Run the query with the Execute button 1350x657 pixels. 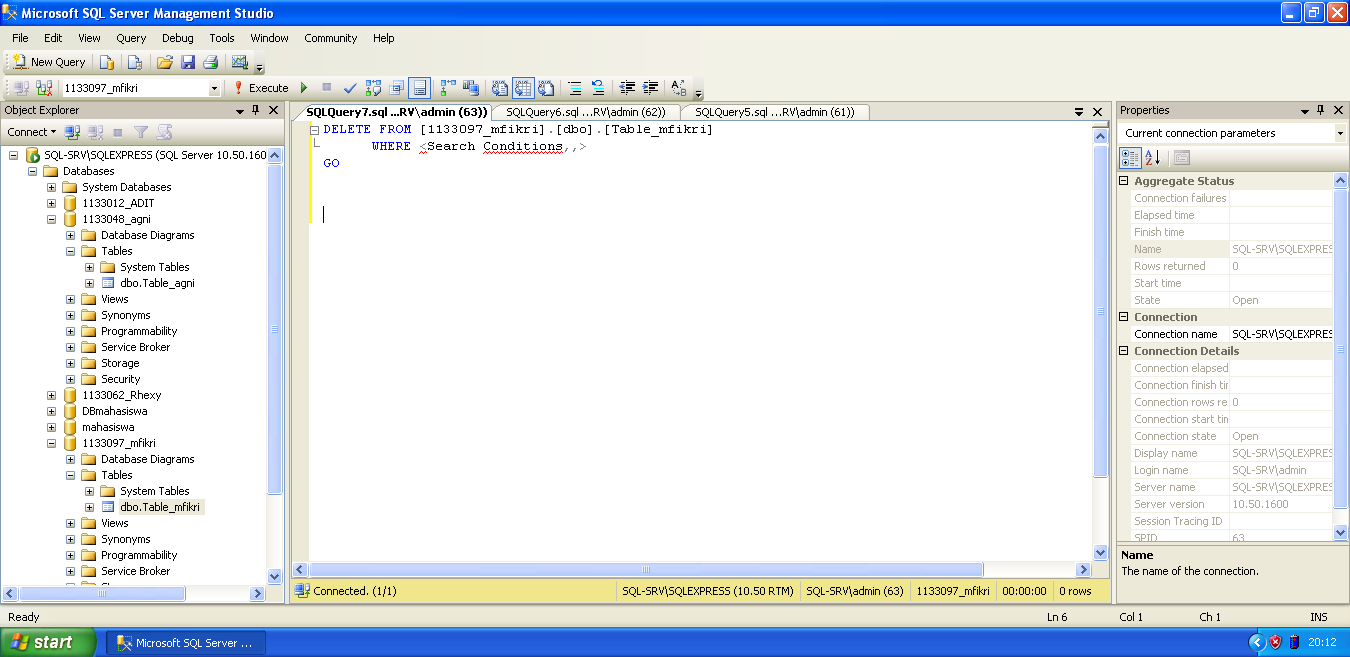click(261, 88)
